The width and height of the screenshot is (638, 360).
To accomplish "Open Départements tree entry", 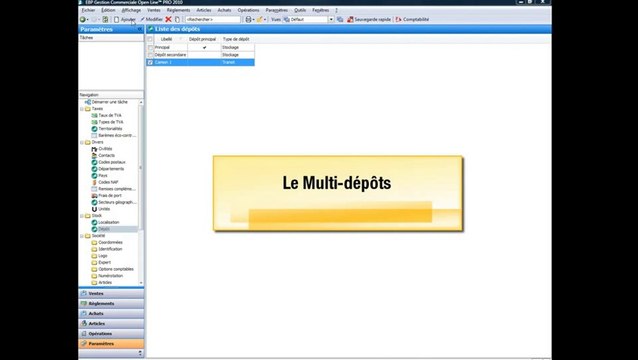I will (108, 169).
